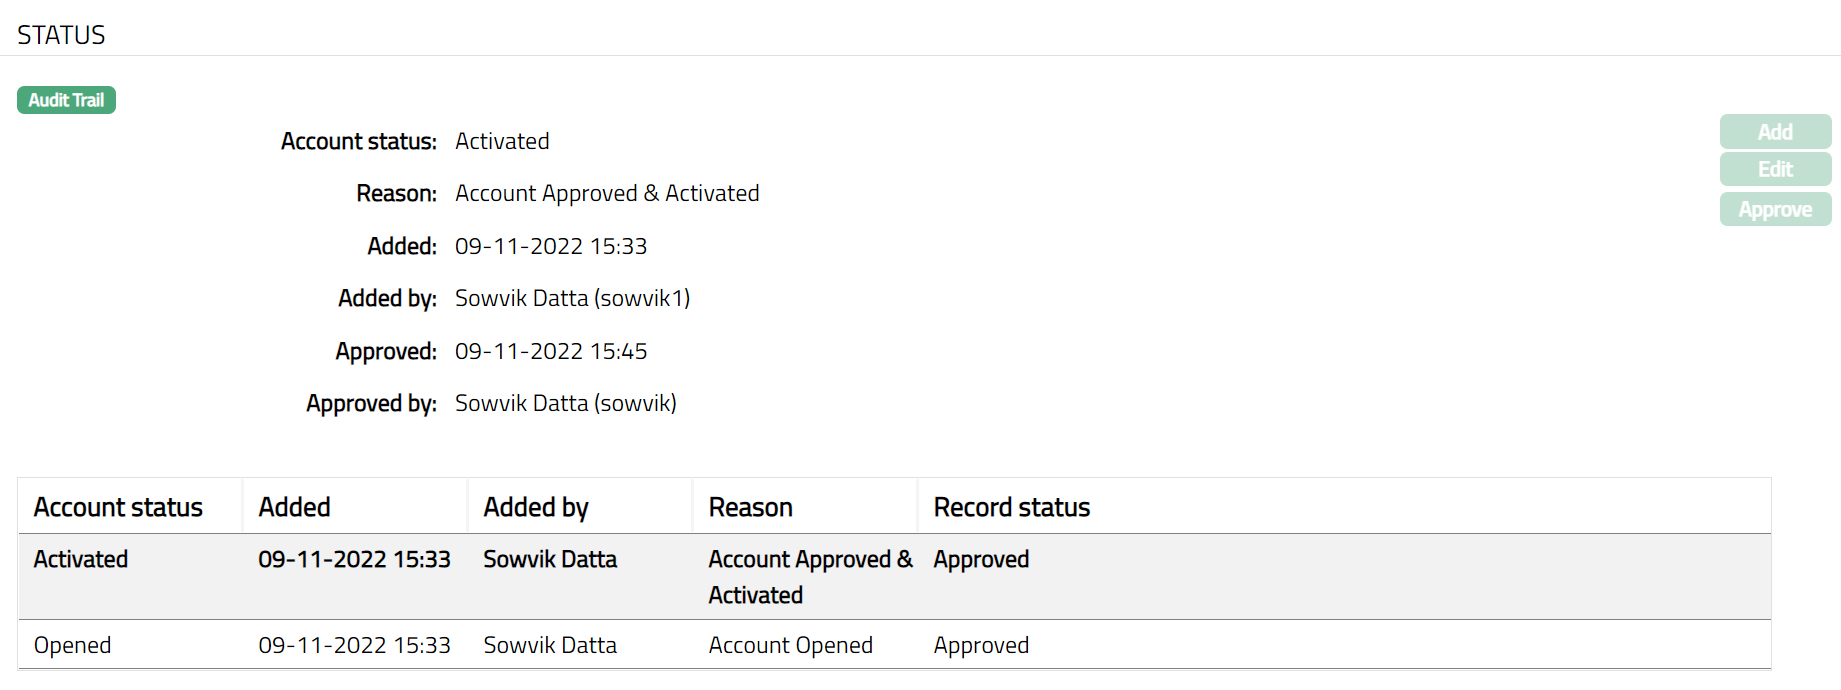Click the Approved timestamp 09-11-2022 15:45

(x=551, y=352)
